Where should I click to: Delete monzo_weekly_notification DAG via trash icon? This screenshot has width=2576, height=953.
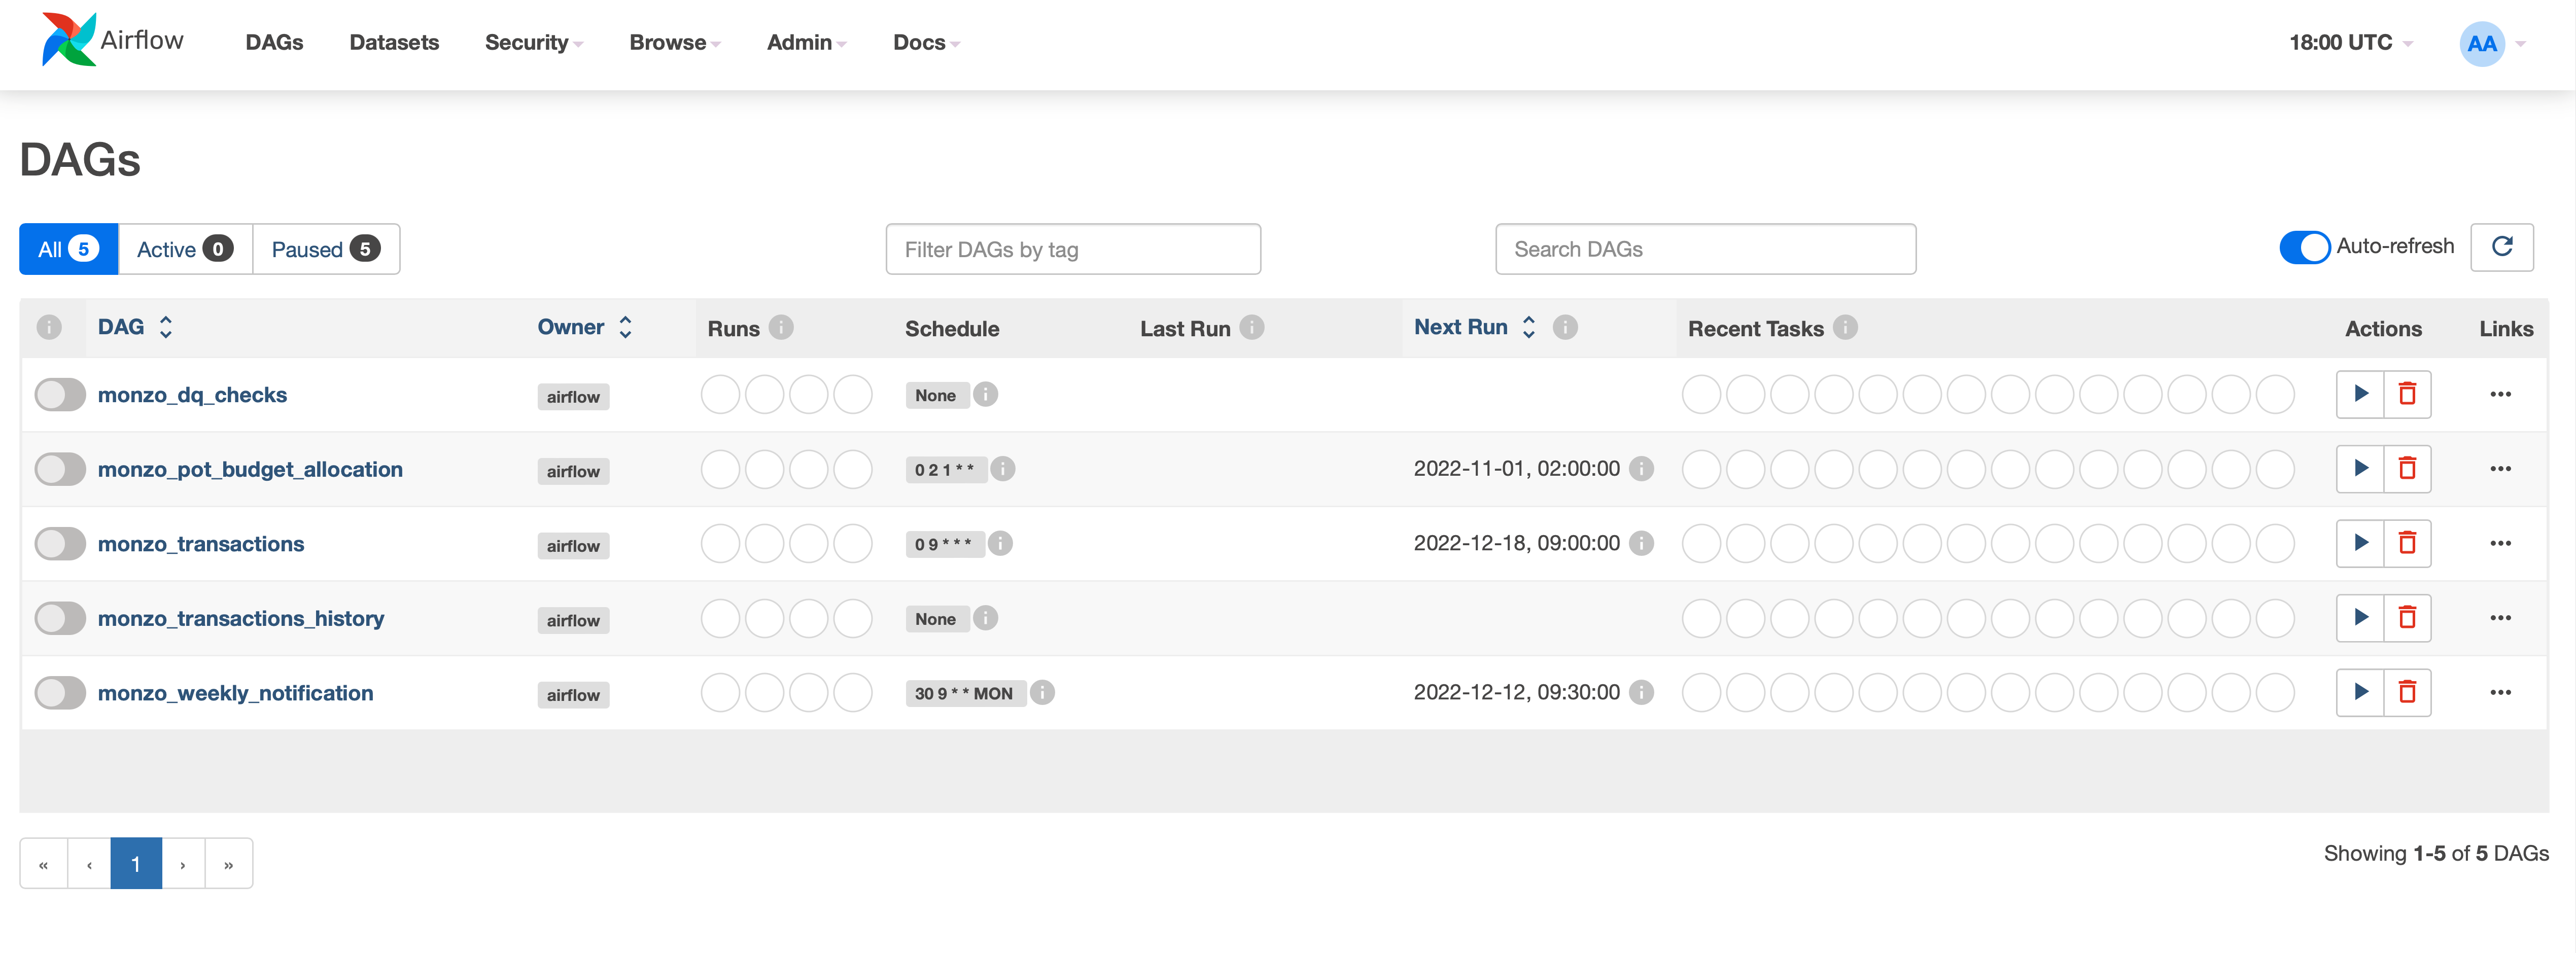[x=2407, y=692]
